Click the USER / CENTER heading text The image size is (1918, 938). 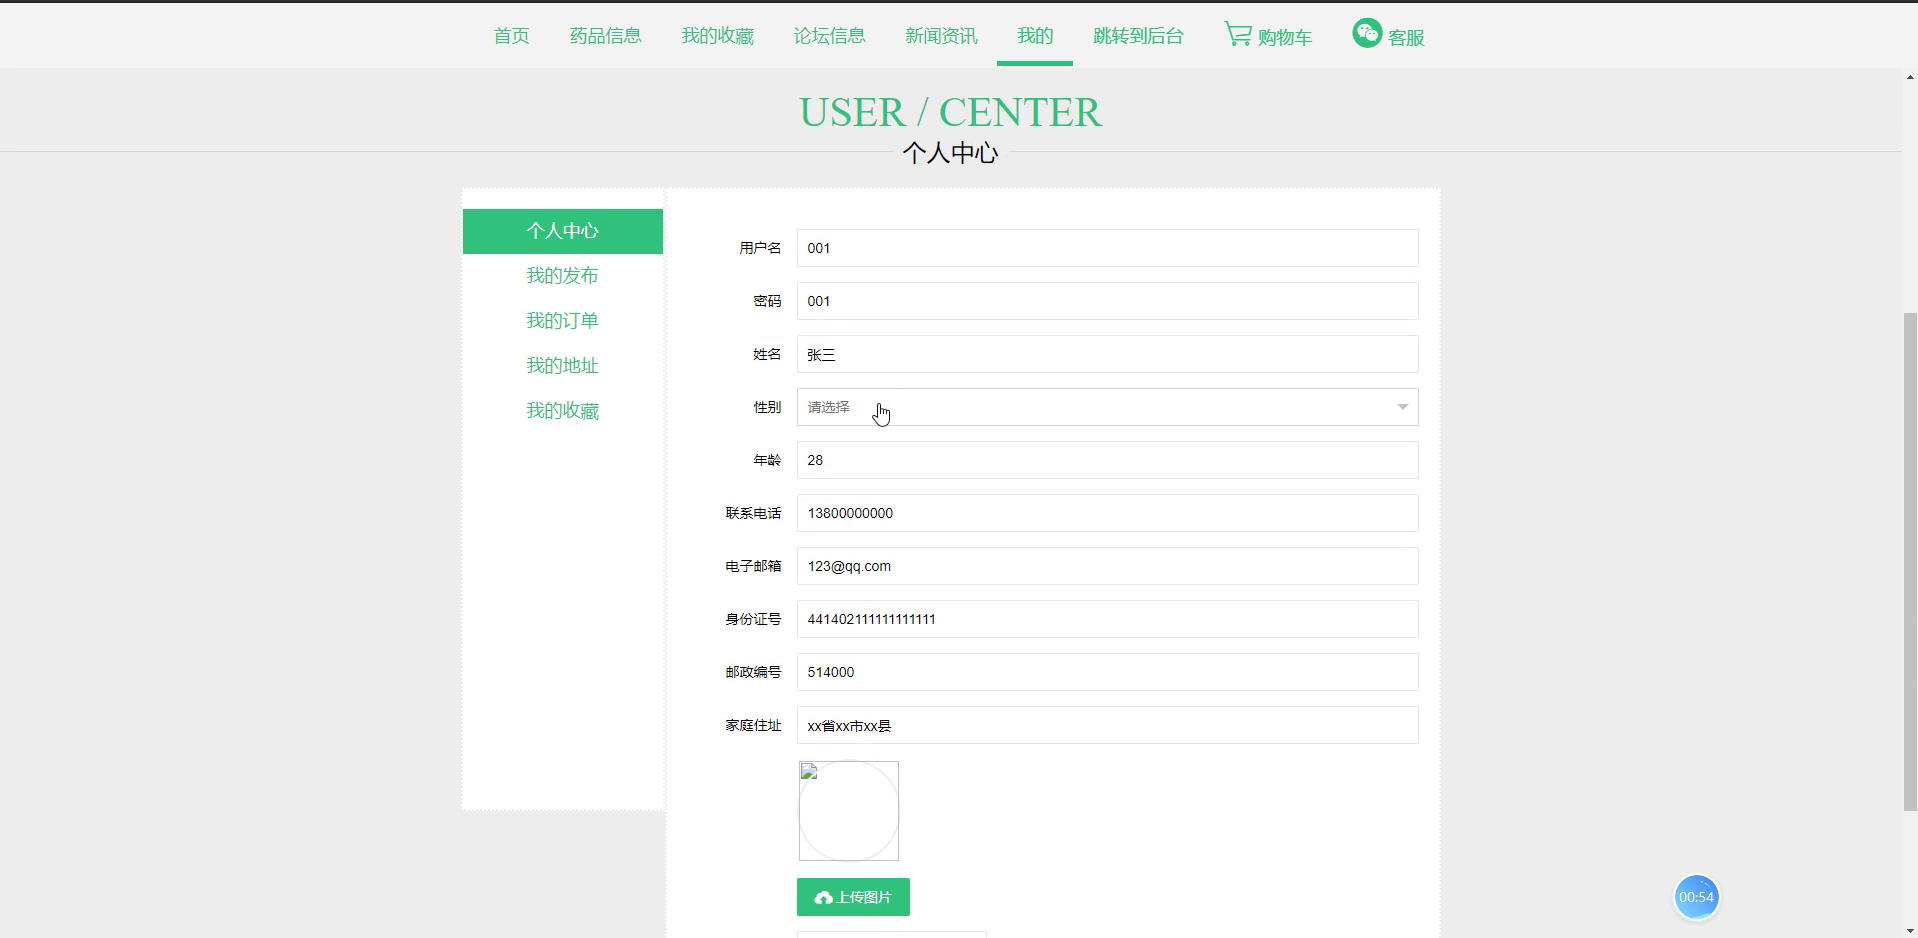point(950,112)
